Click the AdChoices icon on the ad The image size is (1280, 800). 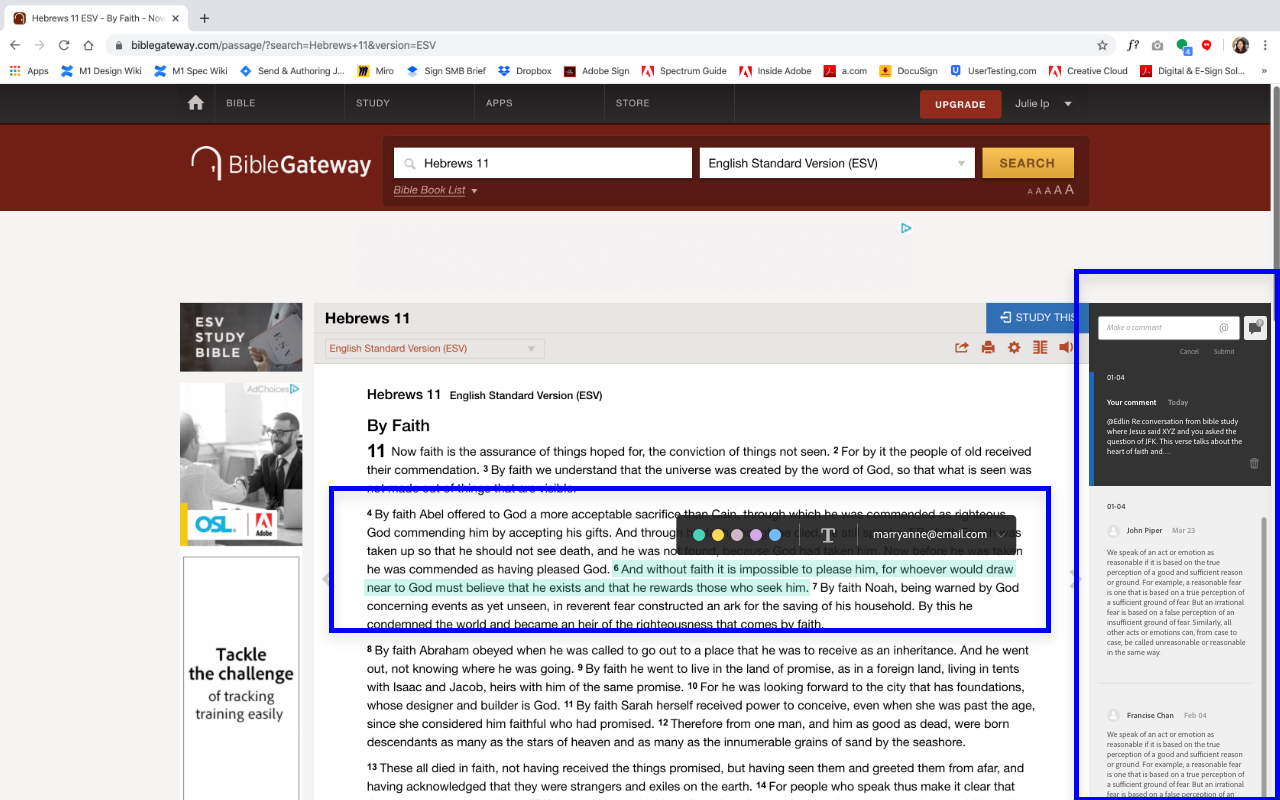point(295,389)
